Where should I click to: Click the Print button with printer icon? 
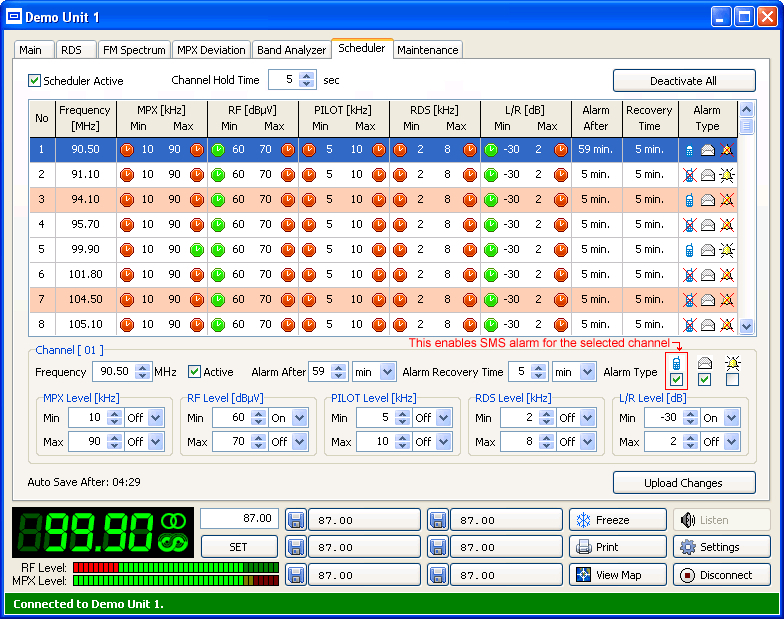coord(617,547)
